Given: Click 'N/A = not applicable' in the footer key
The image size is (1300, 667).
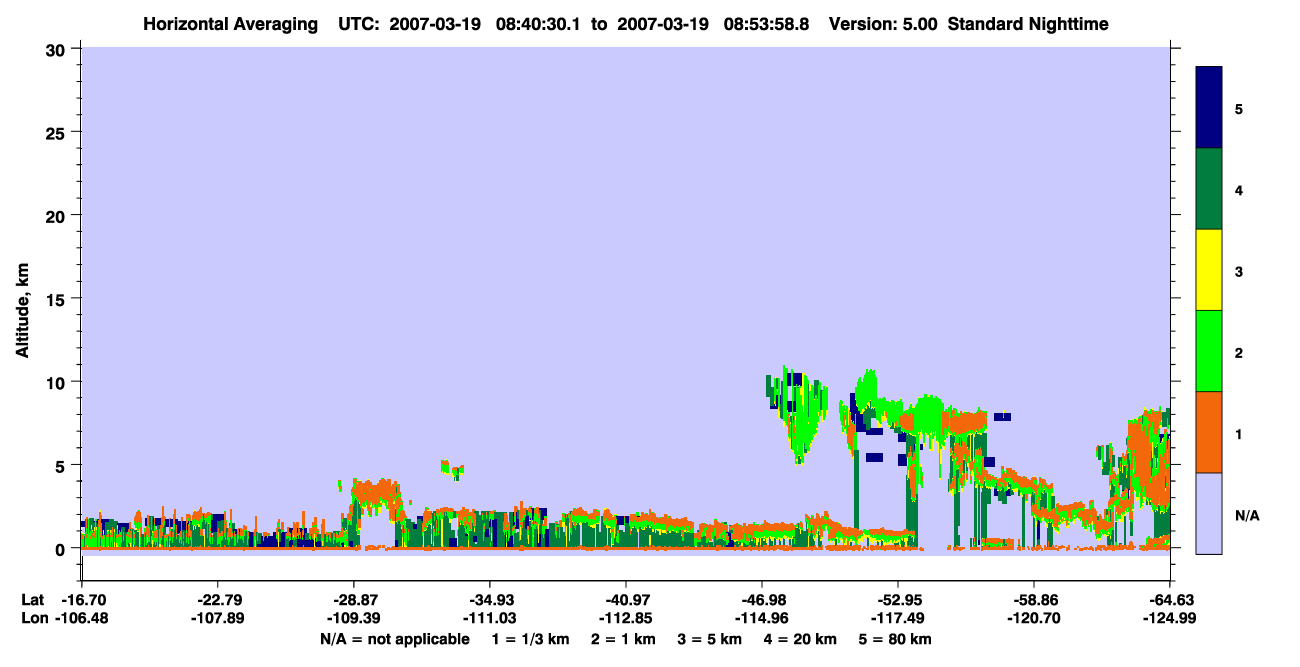Looking at the screenshot, I should pyautogui.click(x=394, y=639).
